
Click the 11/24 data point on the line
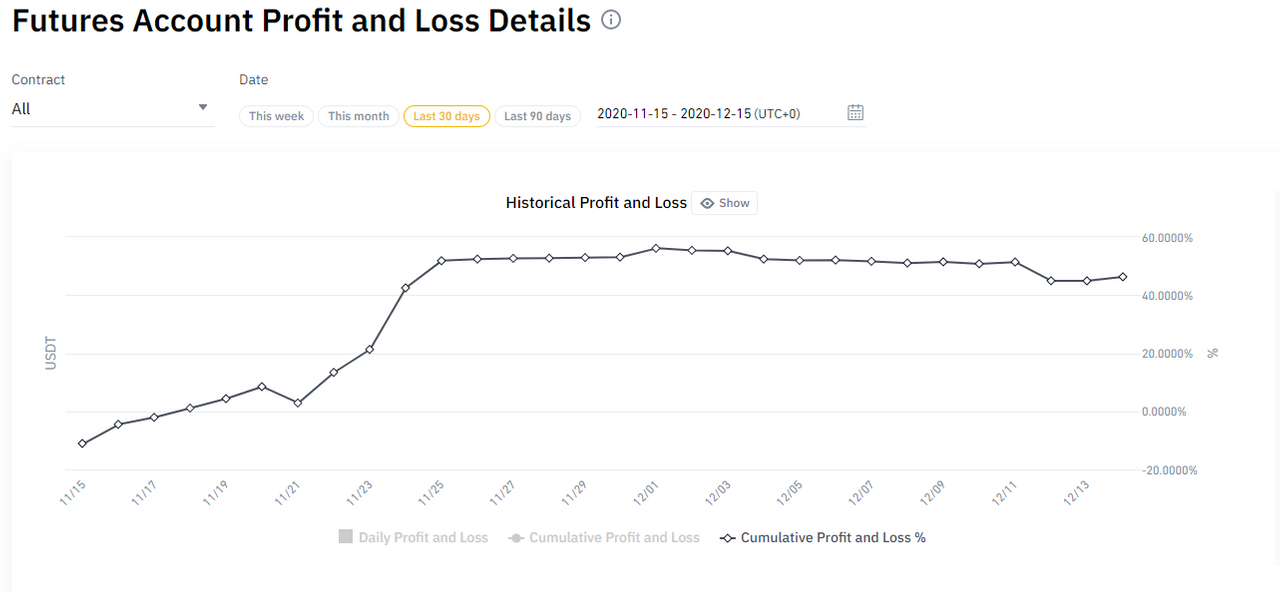405,288
